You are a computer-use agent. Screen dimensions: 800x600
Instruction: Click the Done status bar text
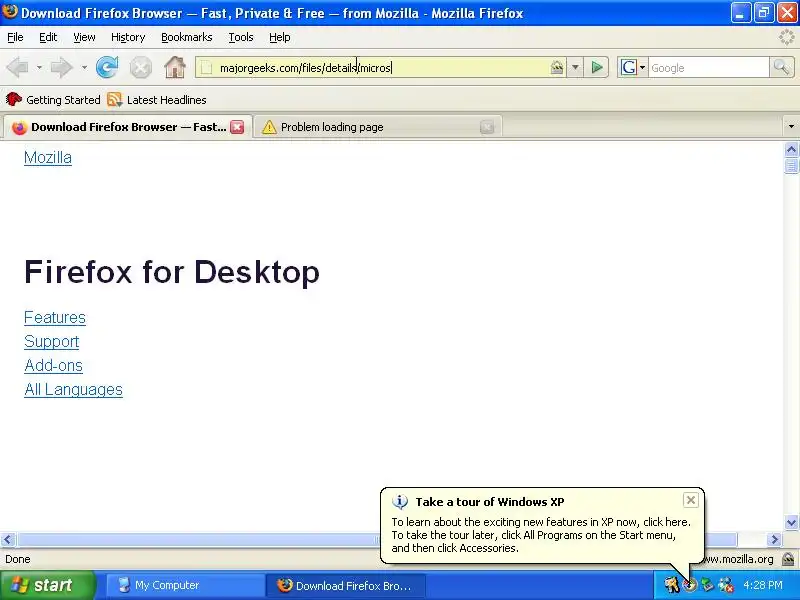tap(18, 559)
